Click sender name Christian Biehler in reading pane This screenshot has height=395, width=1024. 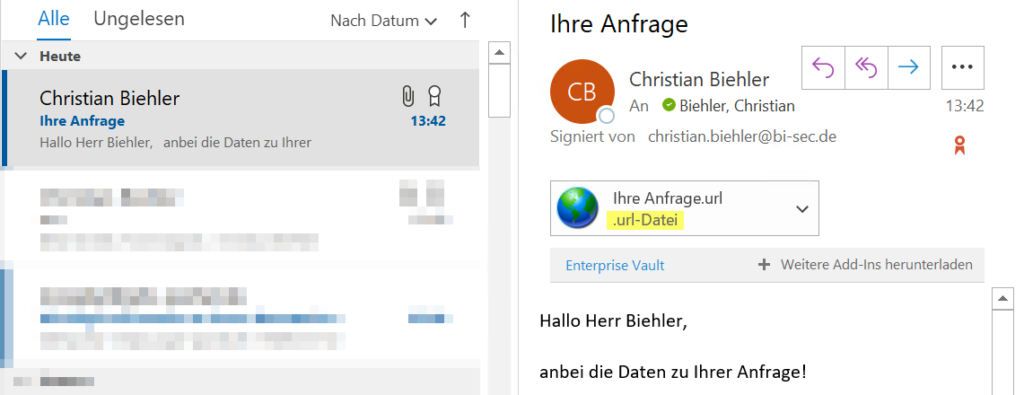tap(699, 79)
